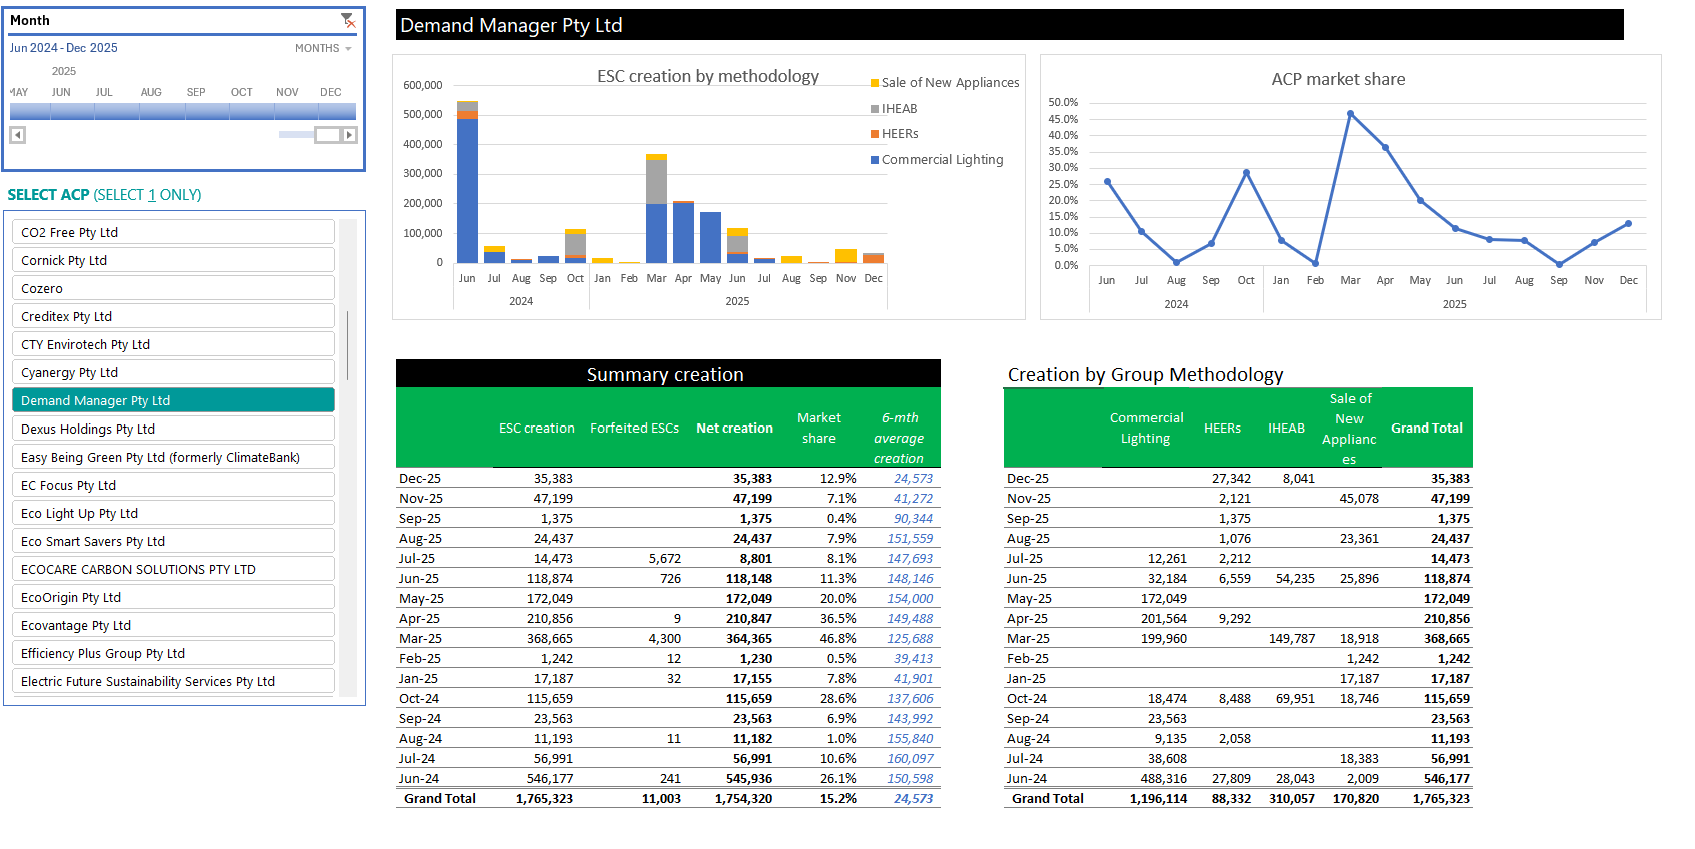Click the 6-mth average cell 125,688
Viewport: 1695px width, 849px height.
[x=910, y=638]
